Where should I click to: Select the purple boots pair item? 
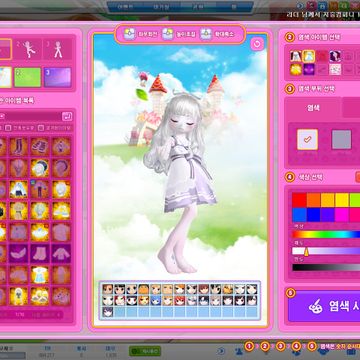(x=40, y=254)
